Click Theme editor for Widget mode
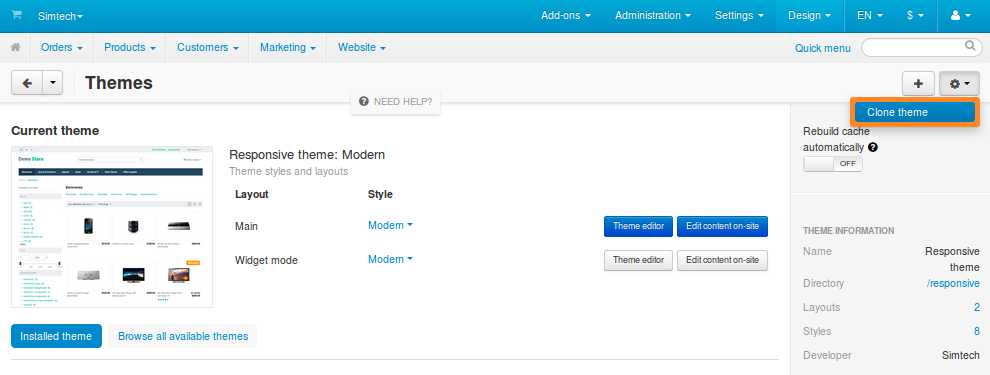 pyautogui.click(x=638, y=260)
